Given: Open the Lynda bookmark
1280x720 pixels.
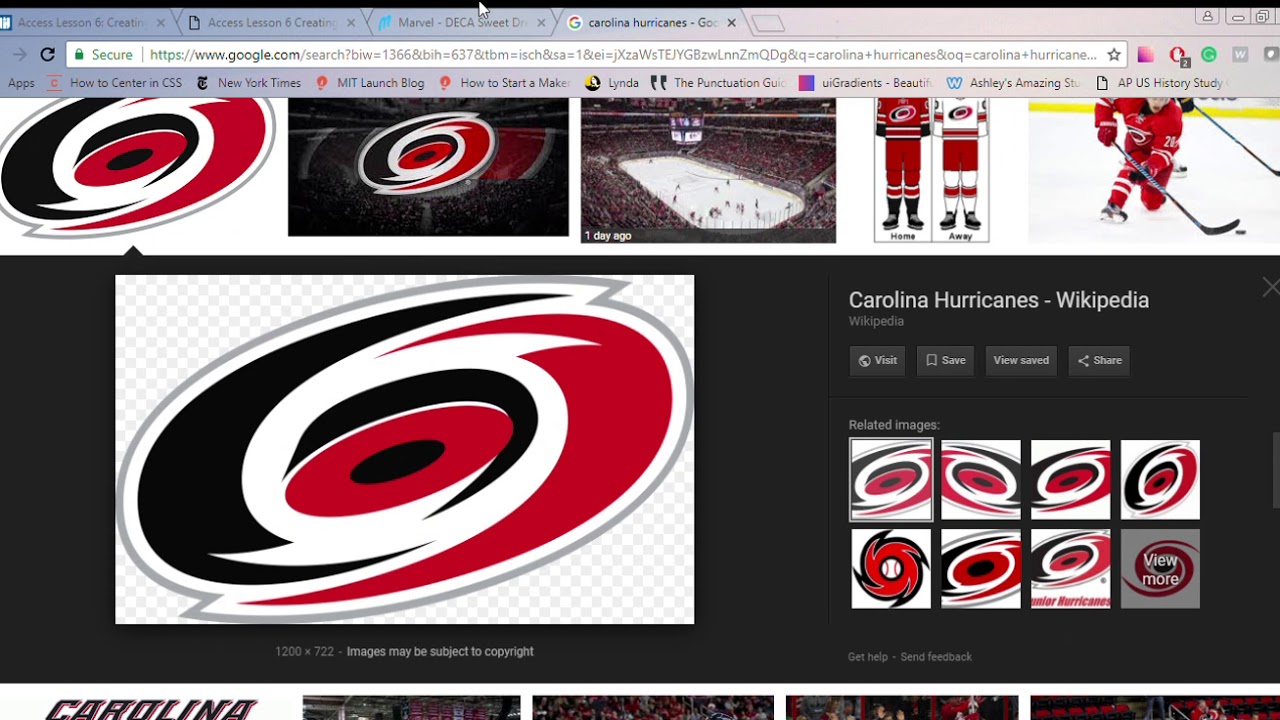Looking at the screenshot, I should (612, 83).
